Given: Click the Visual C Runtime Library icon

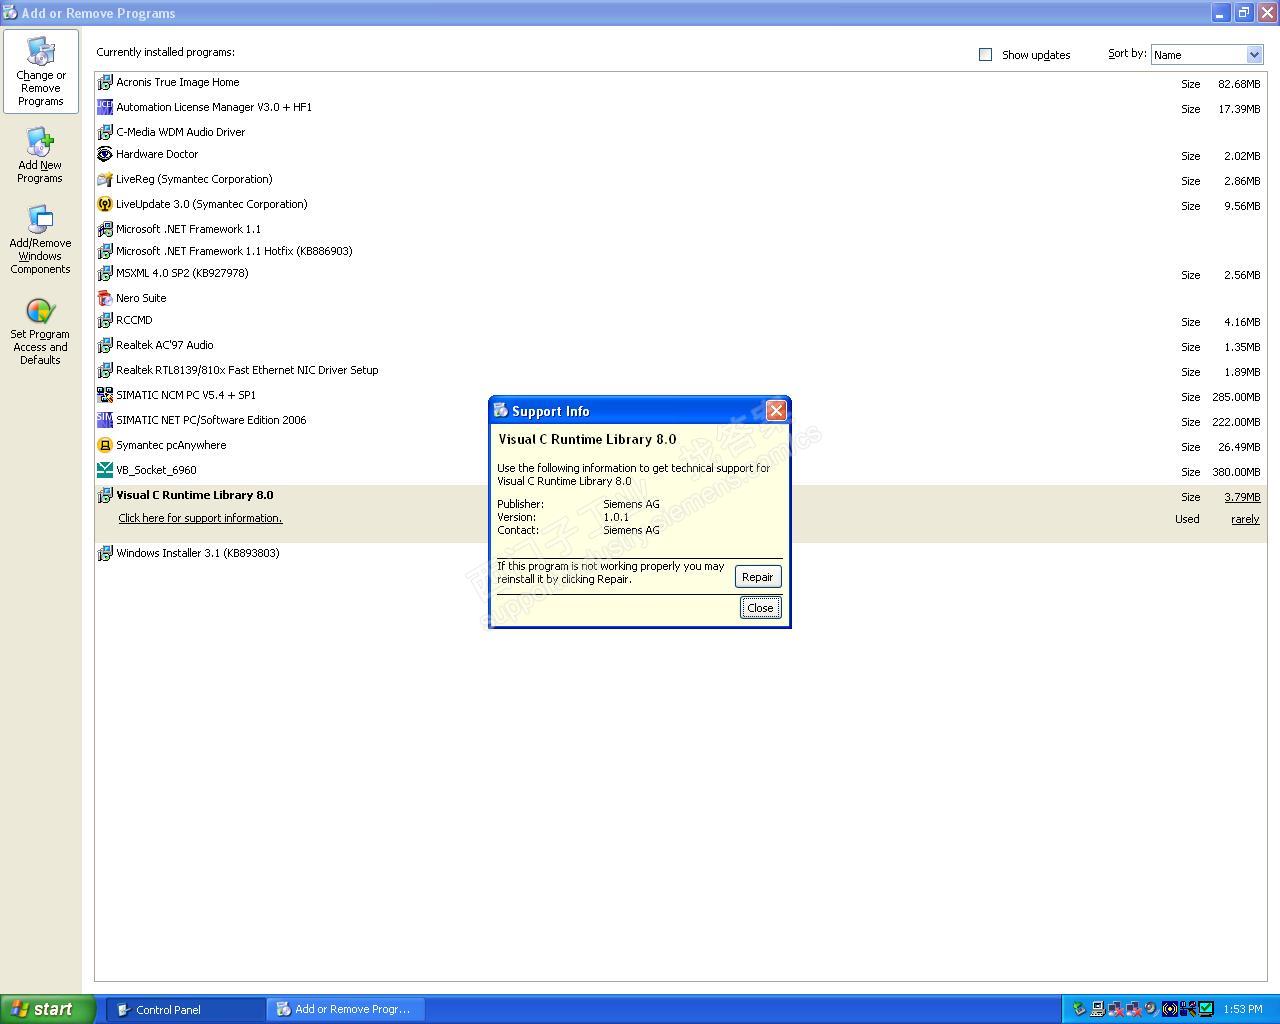Looking at the screenshot, I should [105, 495].
